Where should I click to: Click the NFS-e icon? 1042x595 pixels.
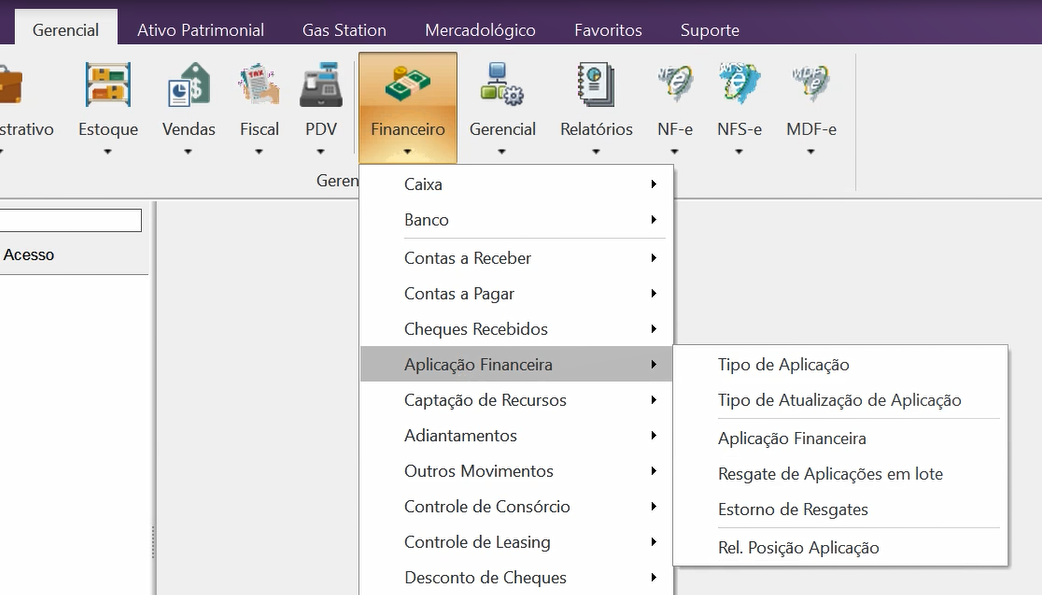tap(739, 85)
